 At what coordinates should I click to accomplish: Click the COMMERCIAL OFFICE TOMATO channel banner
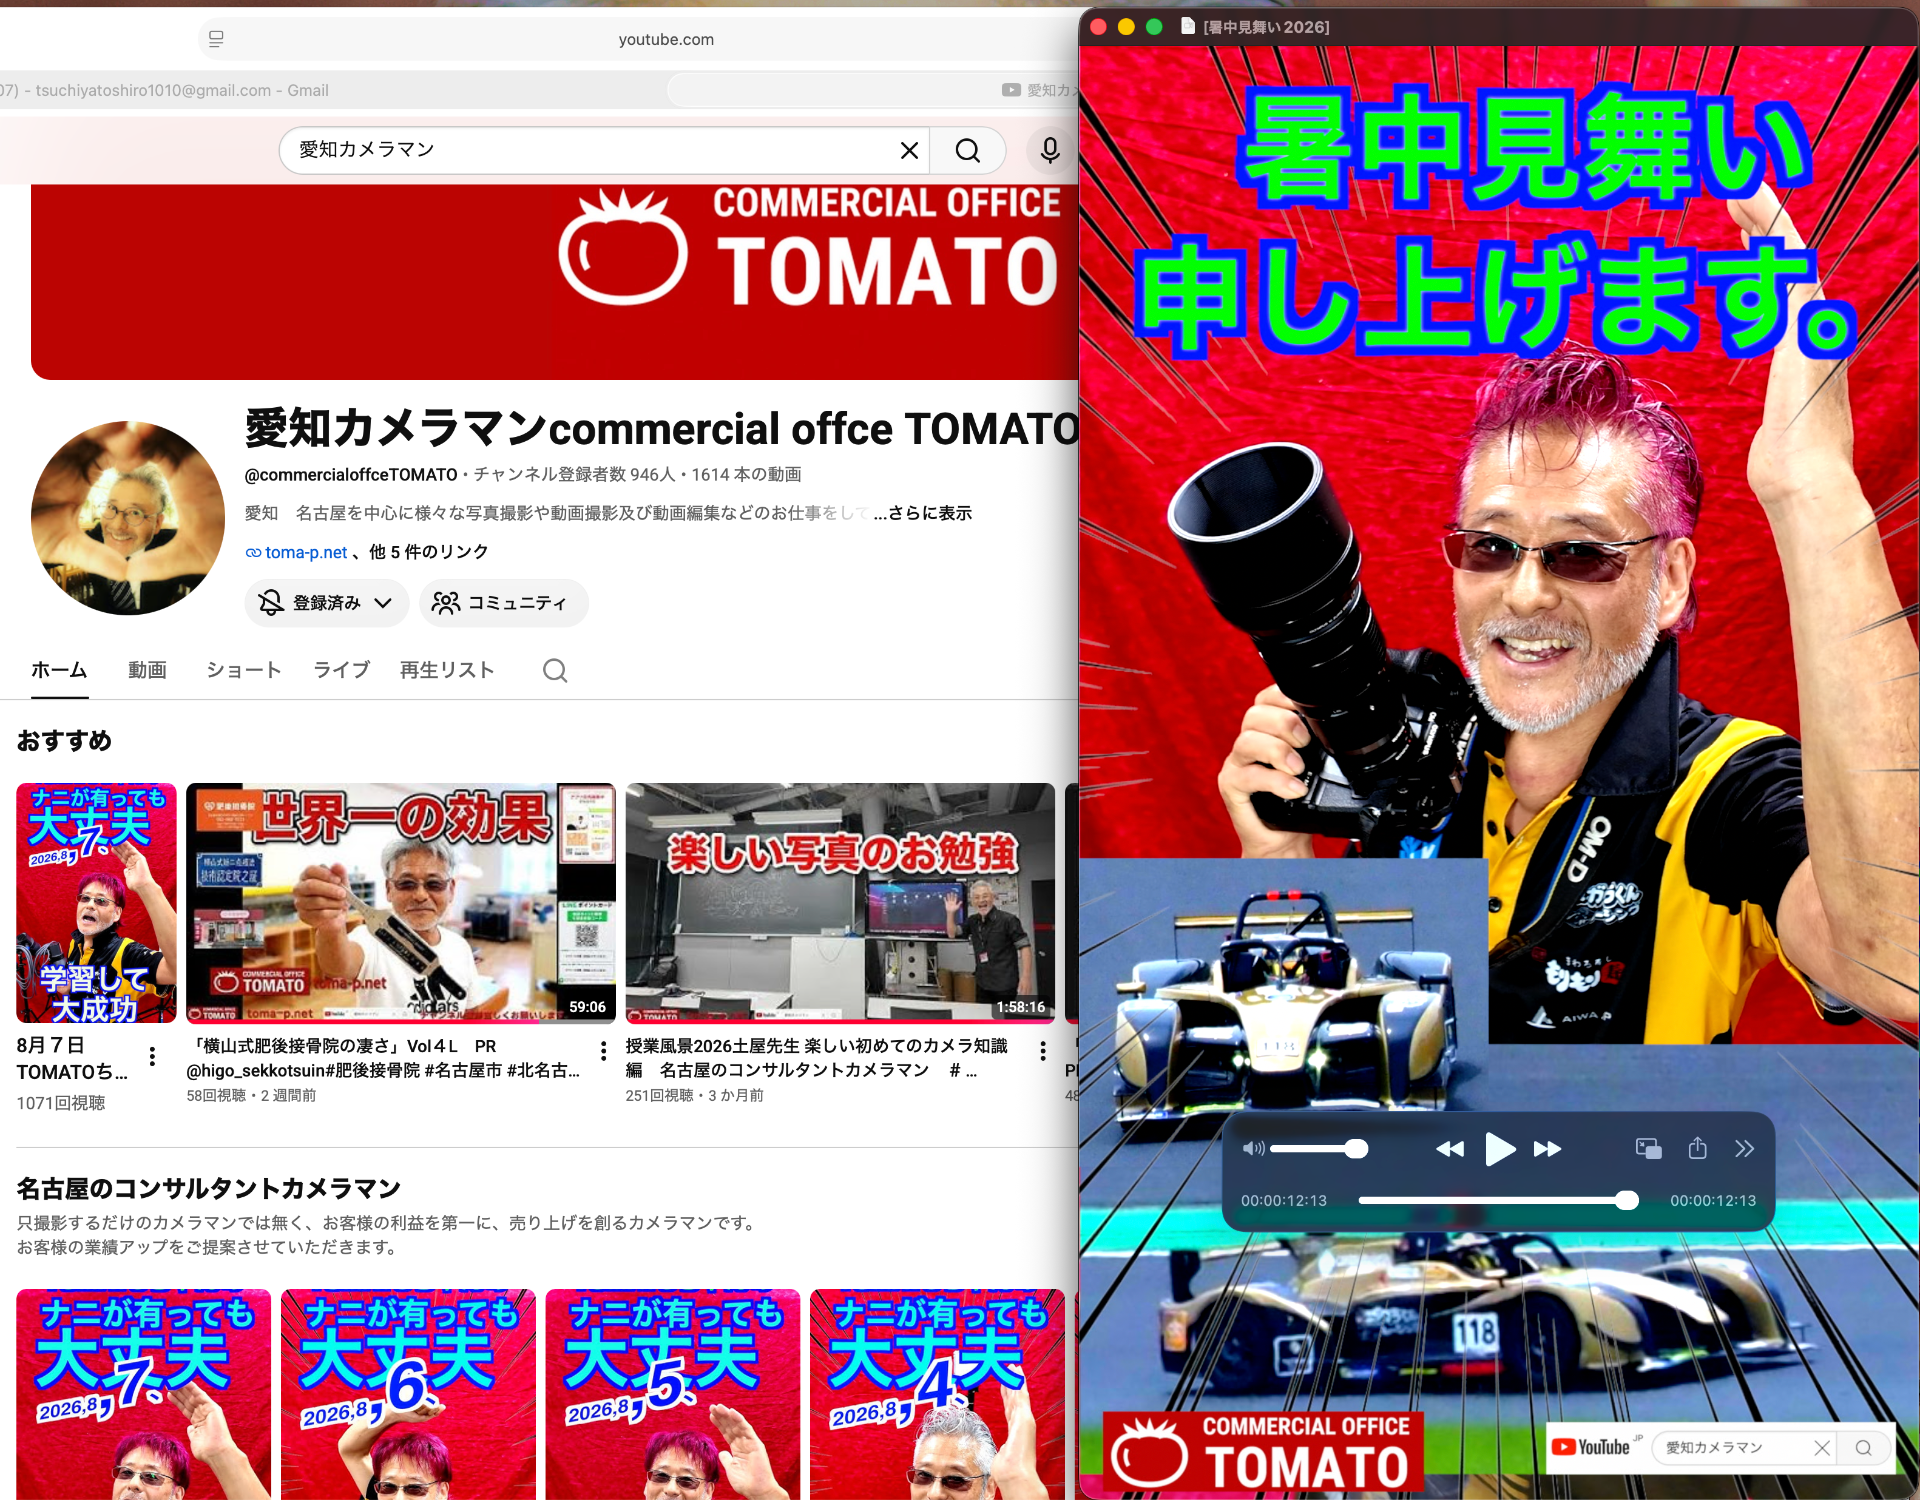coord(555,282)
